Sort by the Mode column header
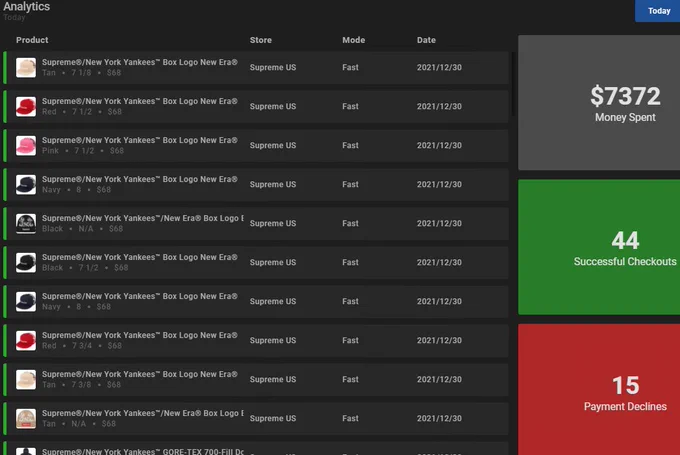This screenshot has width=680, height=455. (x=353, y=40)
